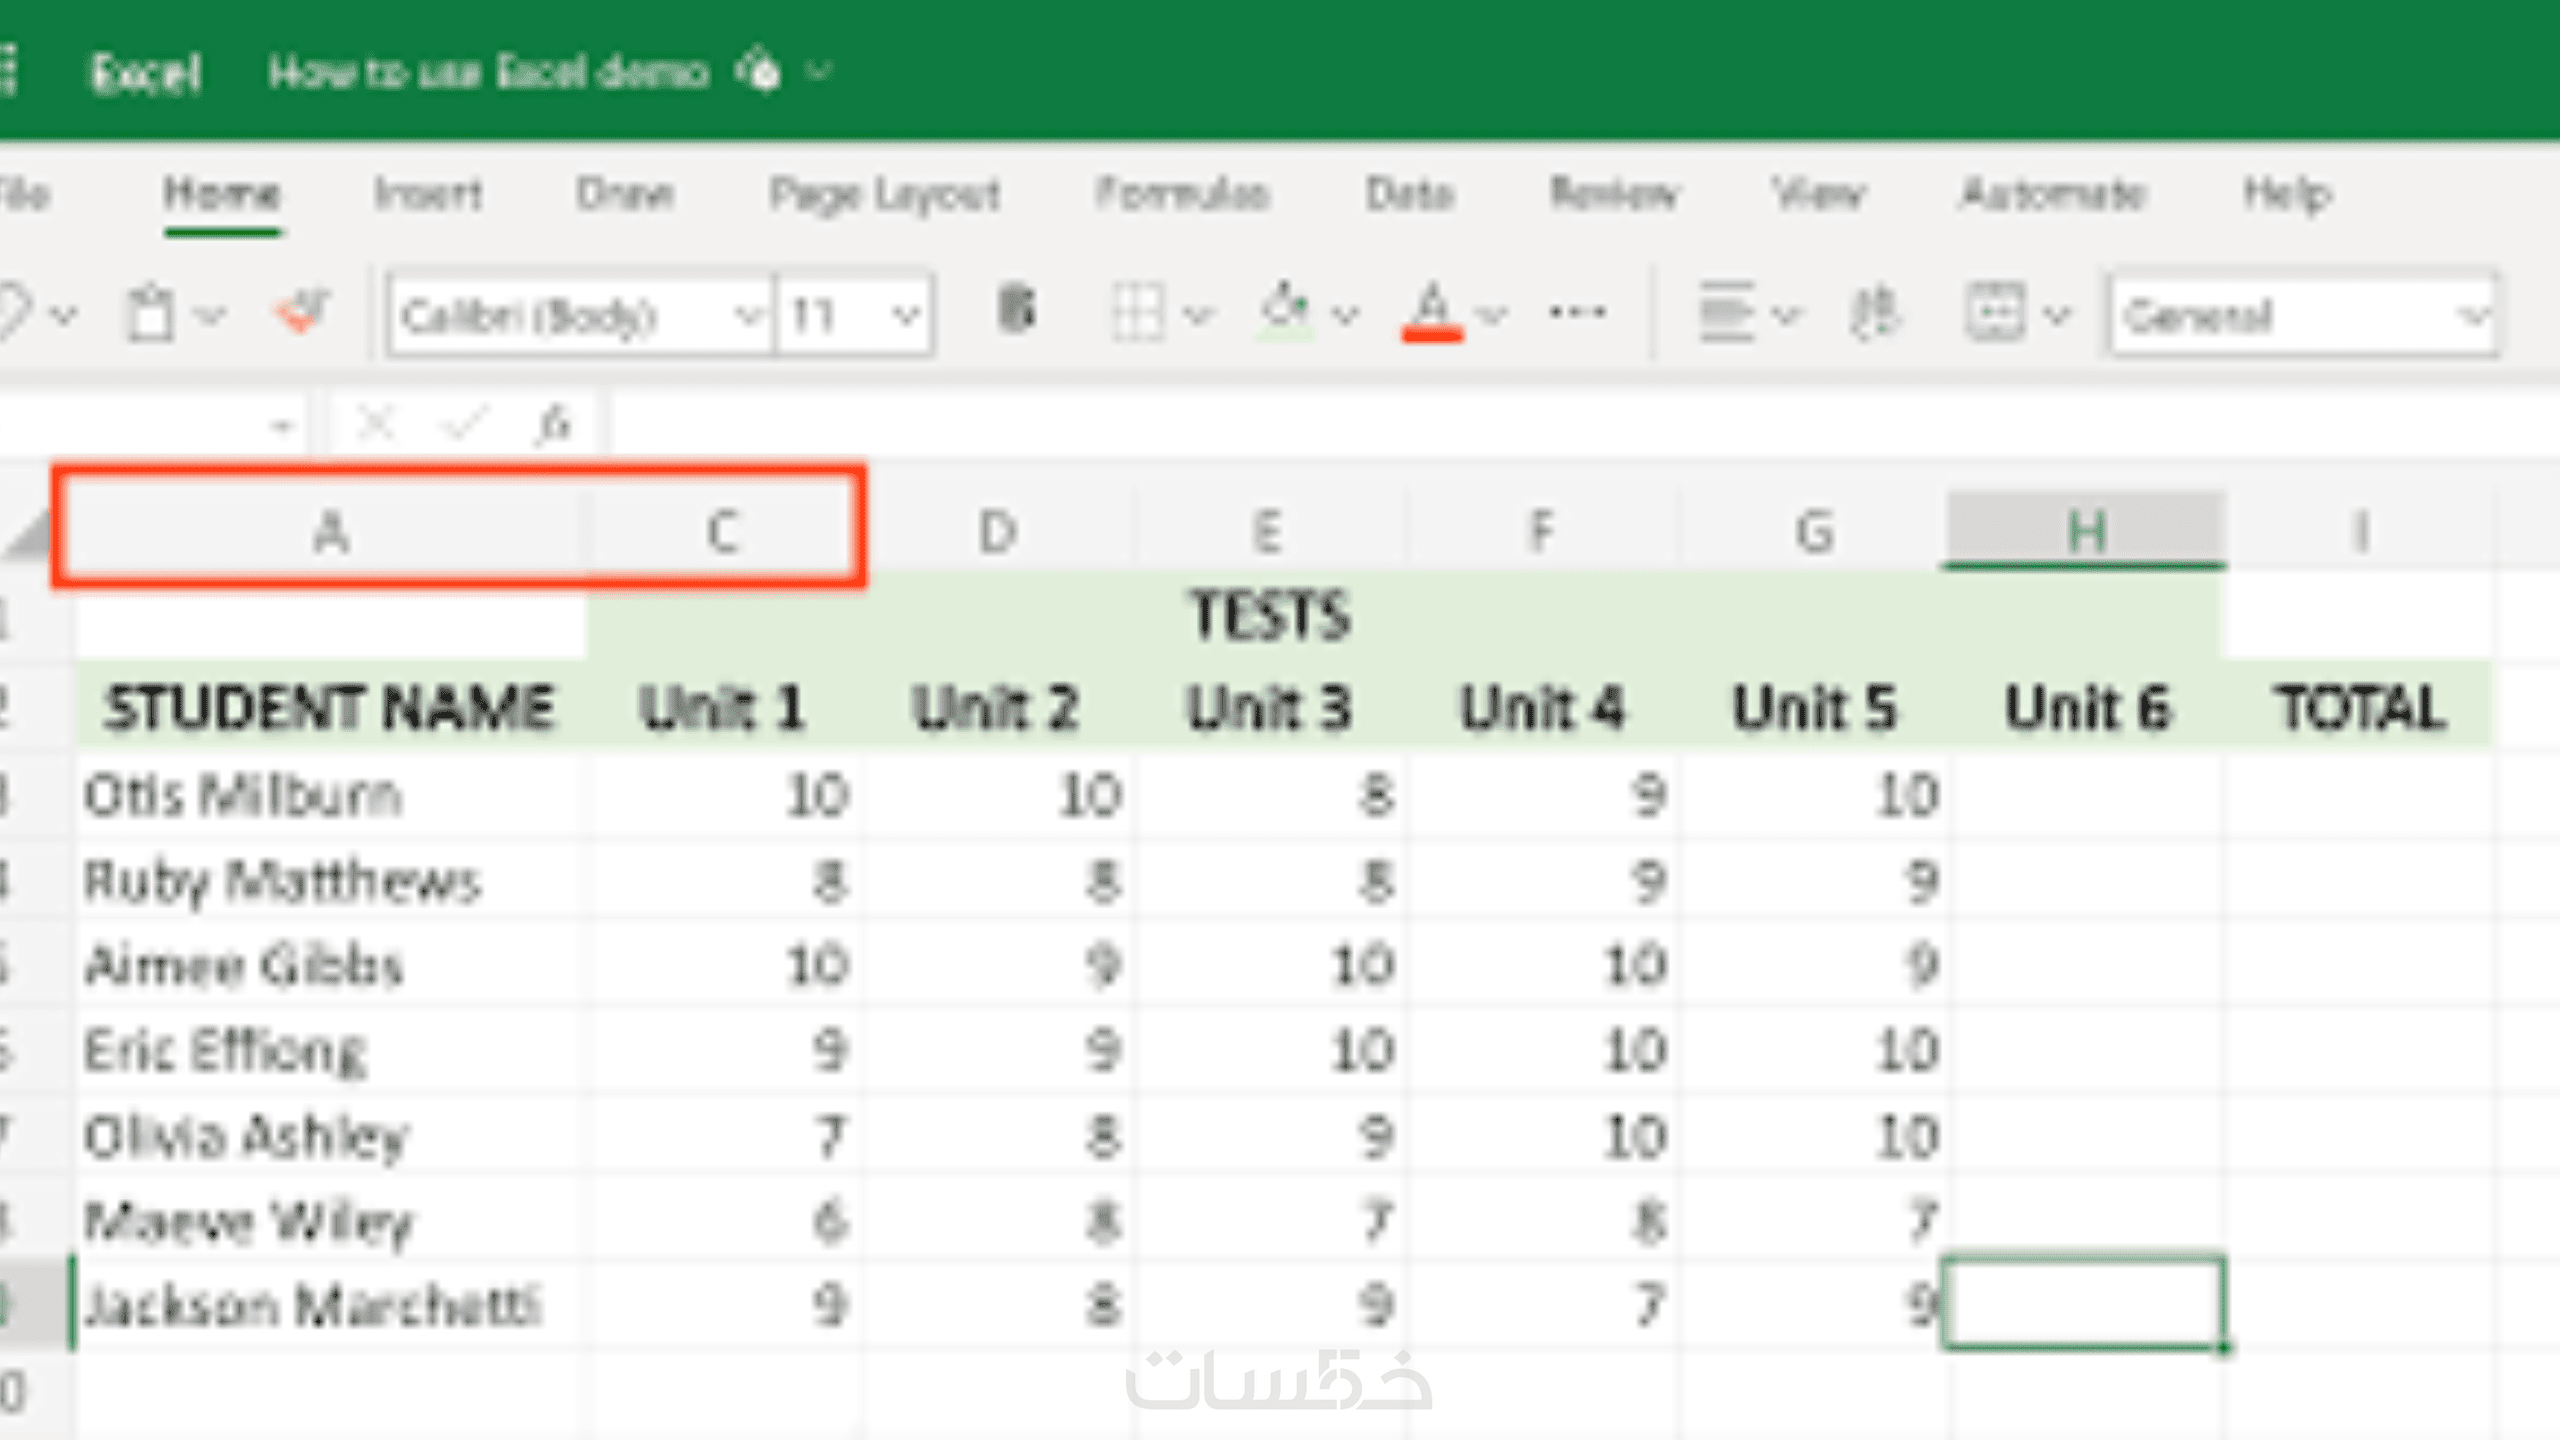Click the Borders grid icon
Screen dimensions: 2560x1440
pyautogui.click(x=1138, y=314)
